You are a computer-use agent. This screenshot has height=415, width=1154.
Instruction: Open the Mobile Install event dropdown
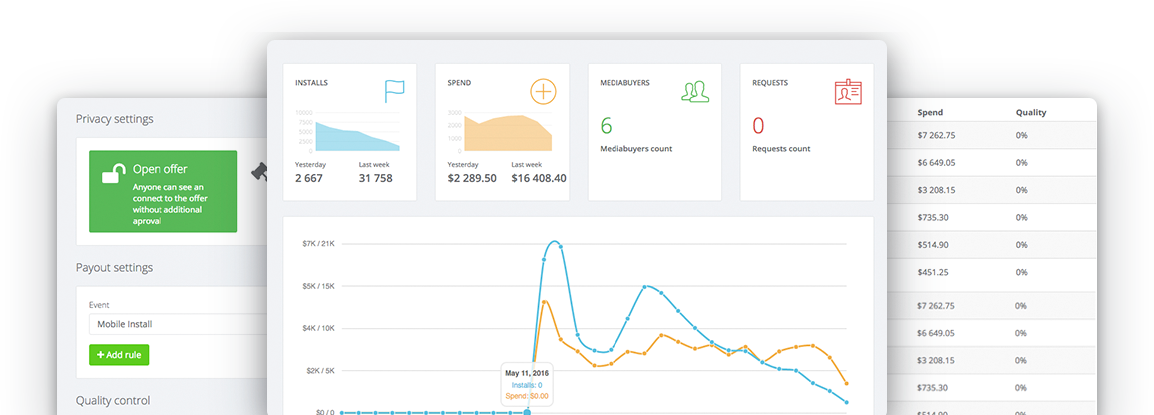click(177, 324)
